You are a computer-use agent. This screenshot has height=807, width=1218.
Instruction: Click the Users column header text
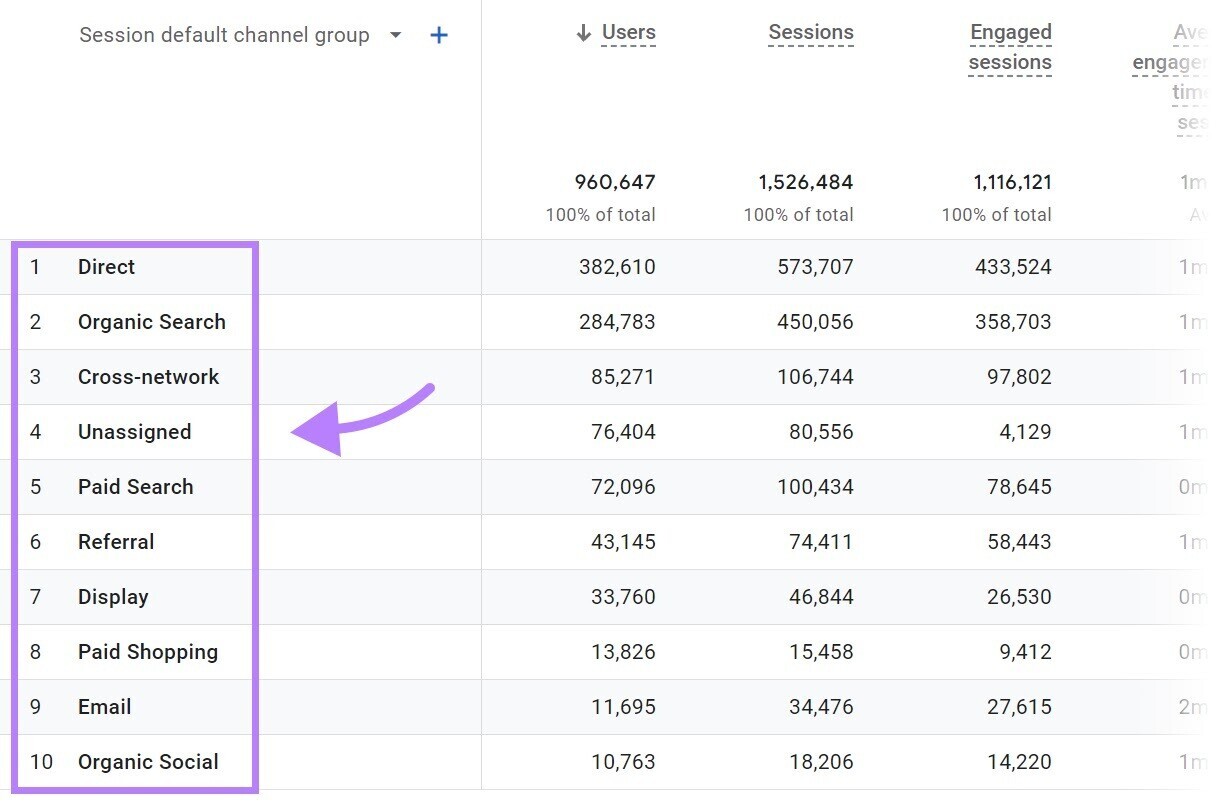coord(628,31)
